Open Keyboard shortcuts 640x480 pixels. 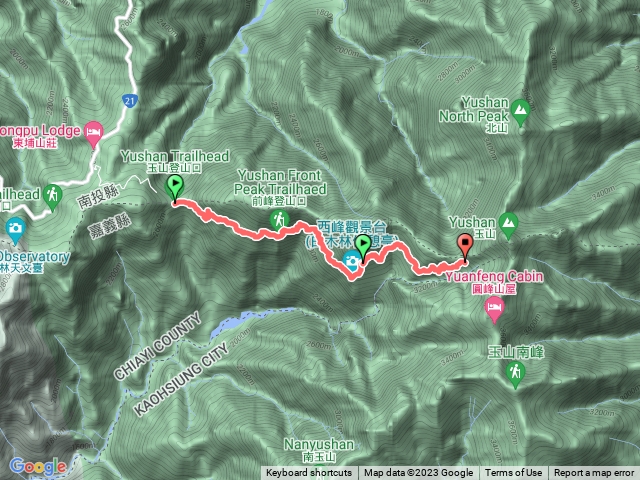click(309, 473)
